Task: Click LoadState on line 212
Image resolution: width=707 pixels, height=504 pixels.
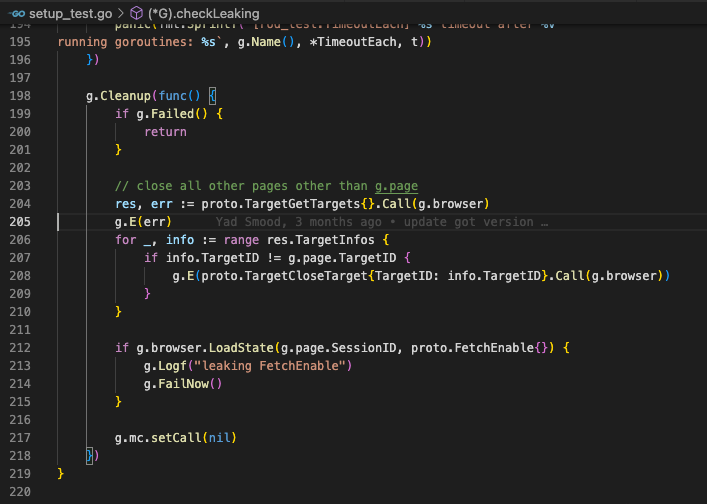Action: [x=241, y=348]
